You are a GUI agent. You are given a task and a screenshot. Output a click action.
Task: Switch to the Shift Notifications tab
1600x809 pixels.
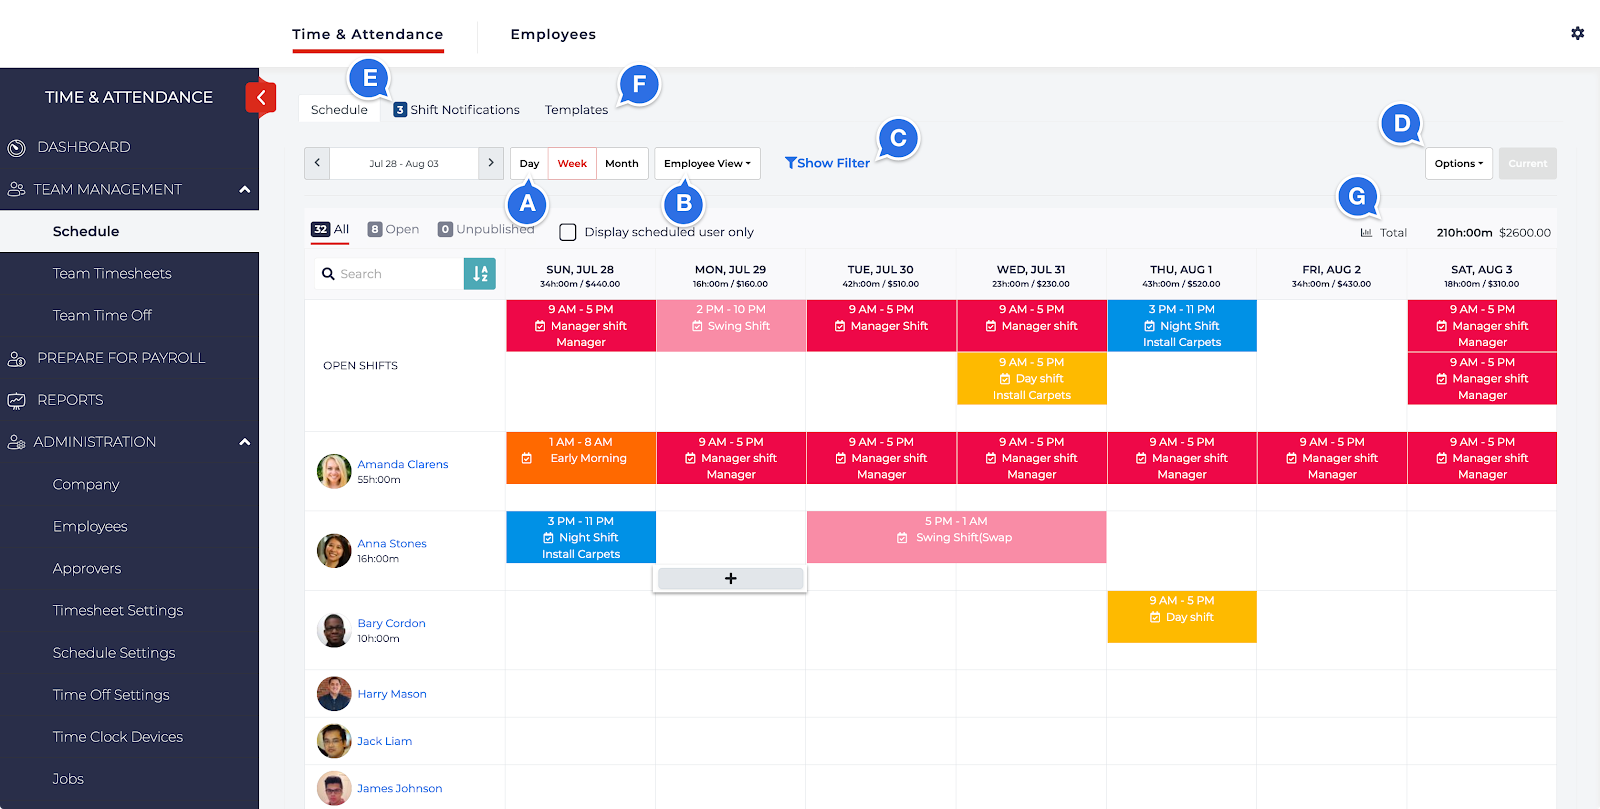pos(456,110)
